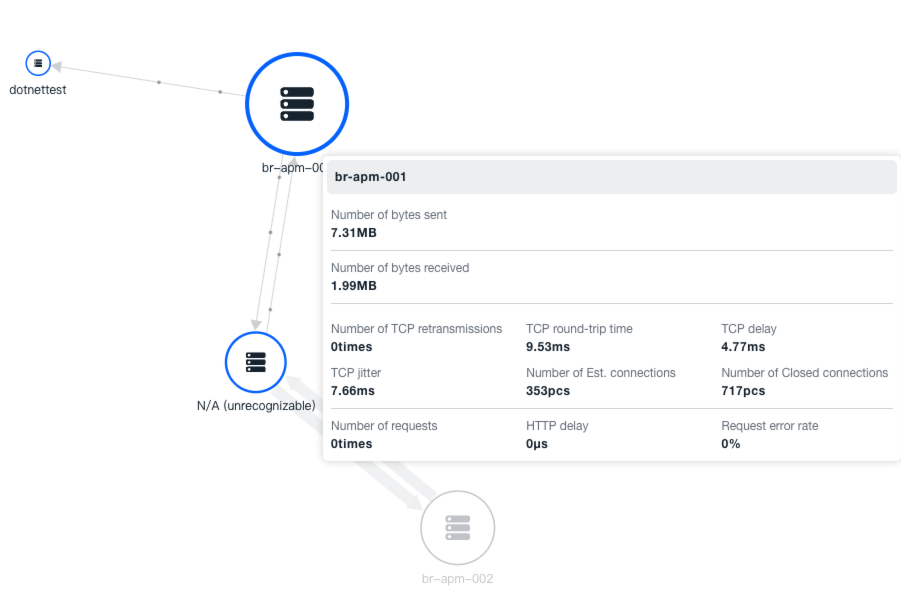Click the Number of TCP retransmissions metric

pos(416,329)
